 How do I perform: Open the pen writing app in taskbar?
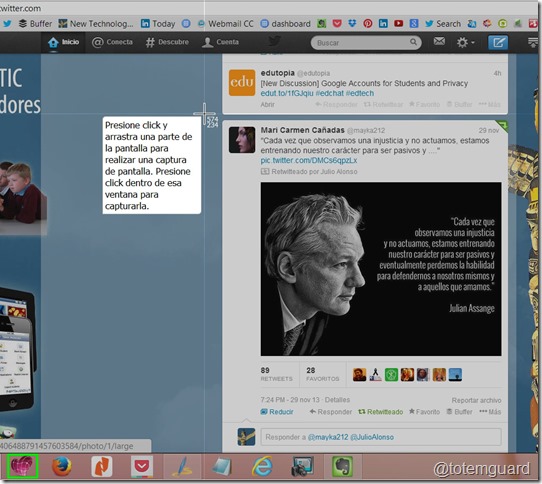point(182,467)
